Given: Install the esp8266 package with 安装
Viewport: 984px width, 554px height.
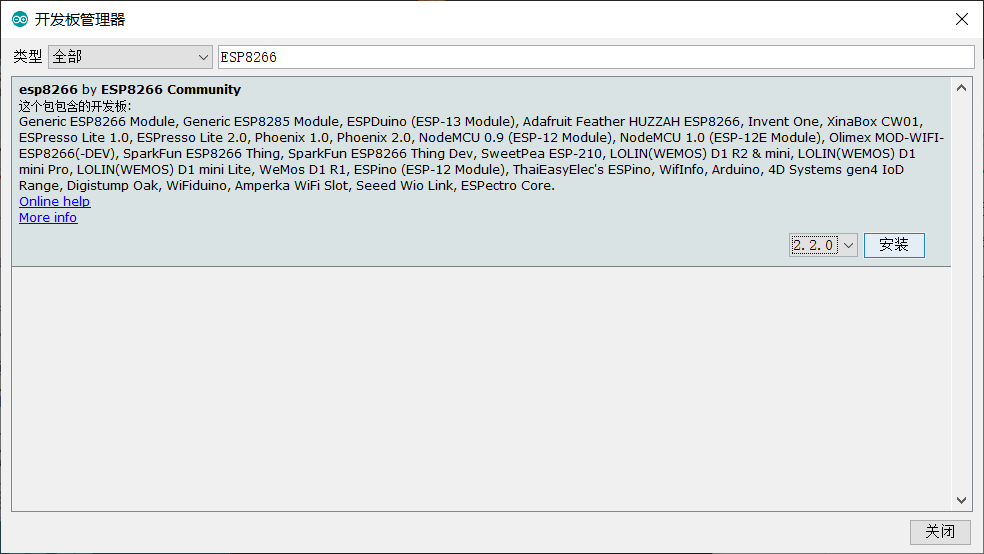Looking at the screenshot, I should [894, 245].
